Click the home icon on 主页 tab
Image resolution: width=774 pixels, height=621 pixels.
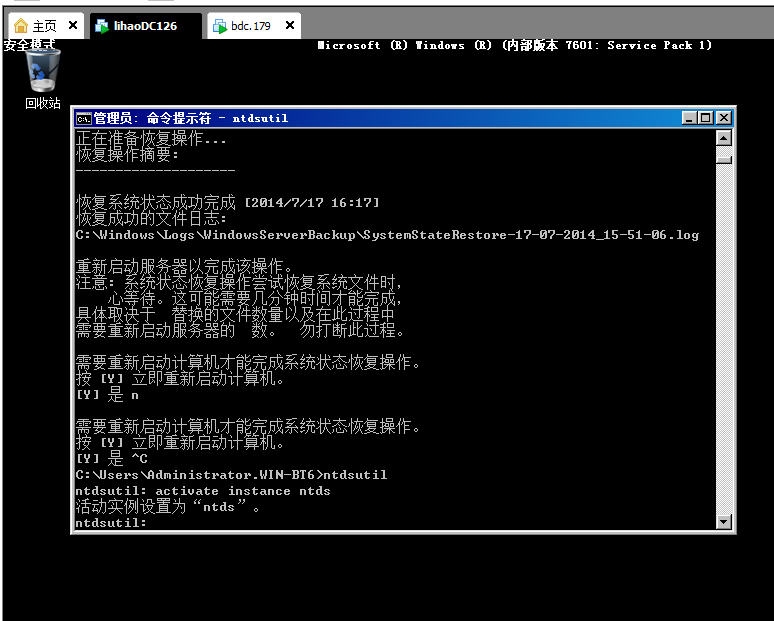coord(21,26)
